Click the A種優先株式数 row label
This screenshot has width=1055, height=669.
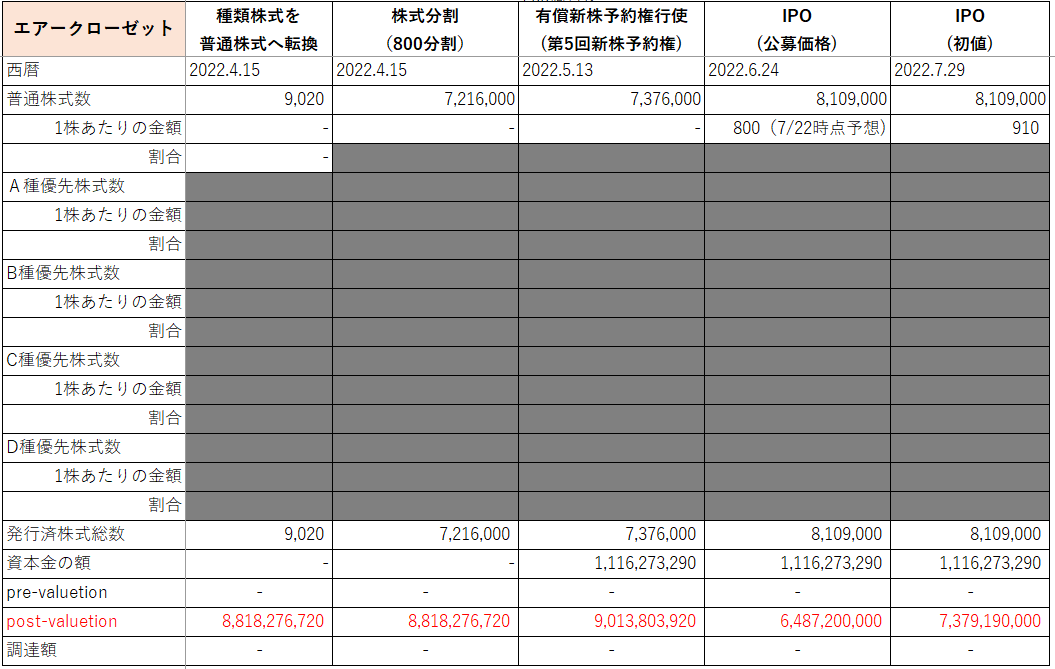tap(67, 186)
